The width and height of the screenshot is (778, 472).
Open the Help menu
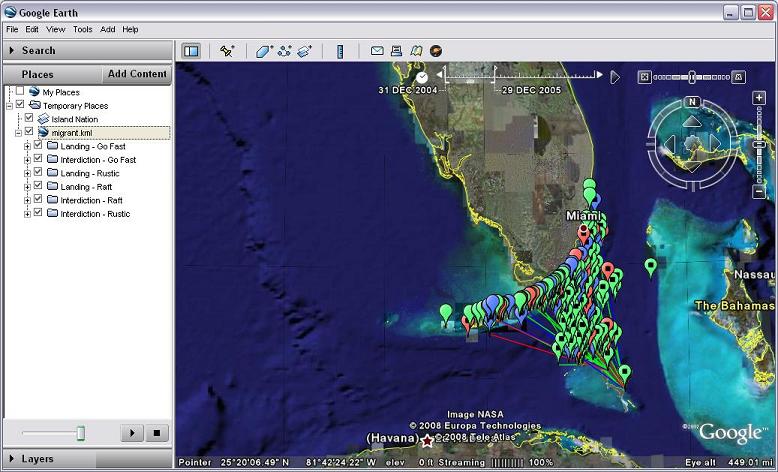(x=130, y=29)
